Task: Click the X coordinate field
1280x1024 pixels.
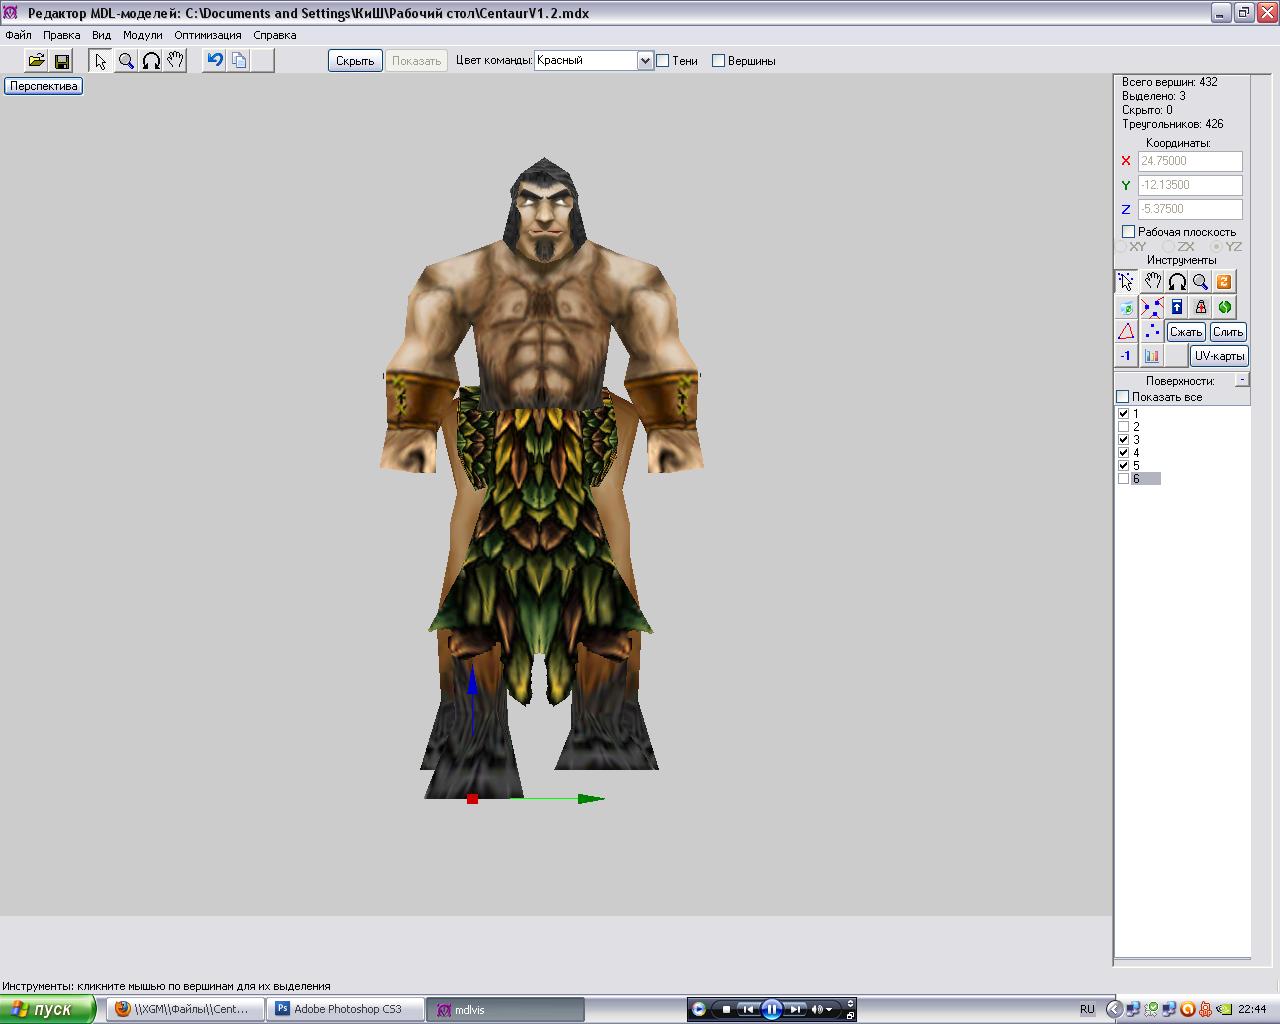Action: click(x=1190, y=161)
